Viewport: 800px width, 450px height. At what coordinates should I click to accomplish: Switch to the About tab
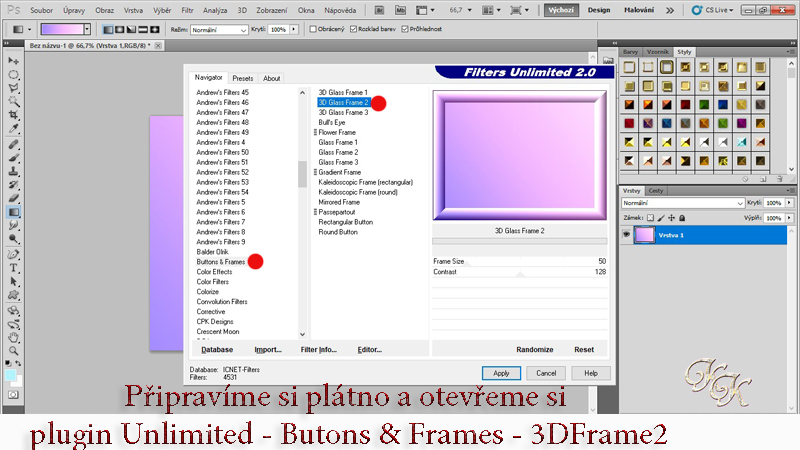pos(271,78)
